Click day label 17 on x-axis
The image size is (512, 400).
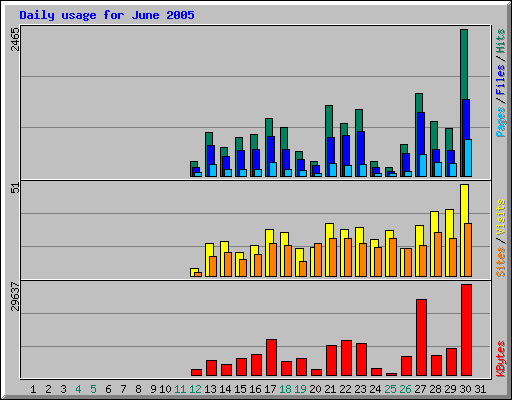tap(270, 389)
